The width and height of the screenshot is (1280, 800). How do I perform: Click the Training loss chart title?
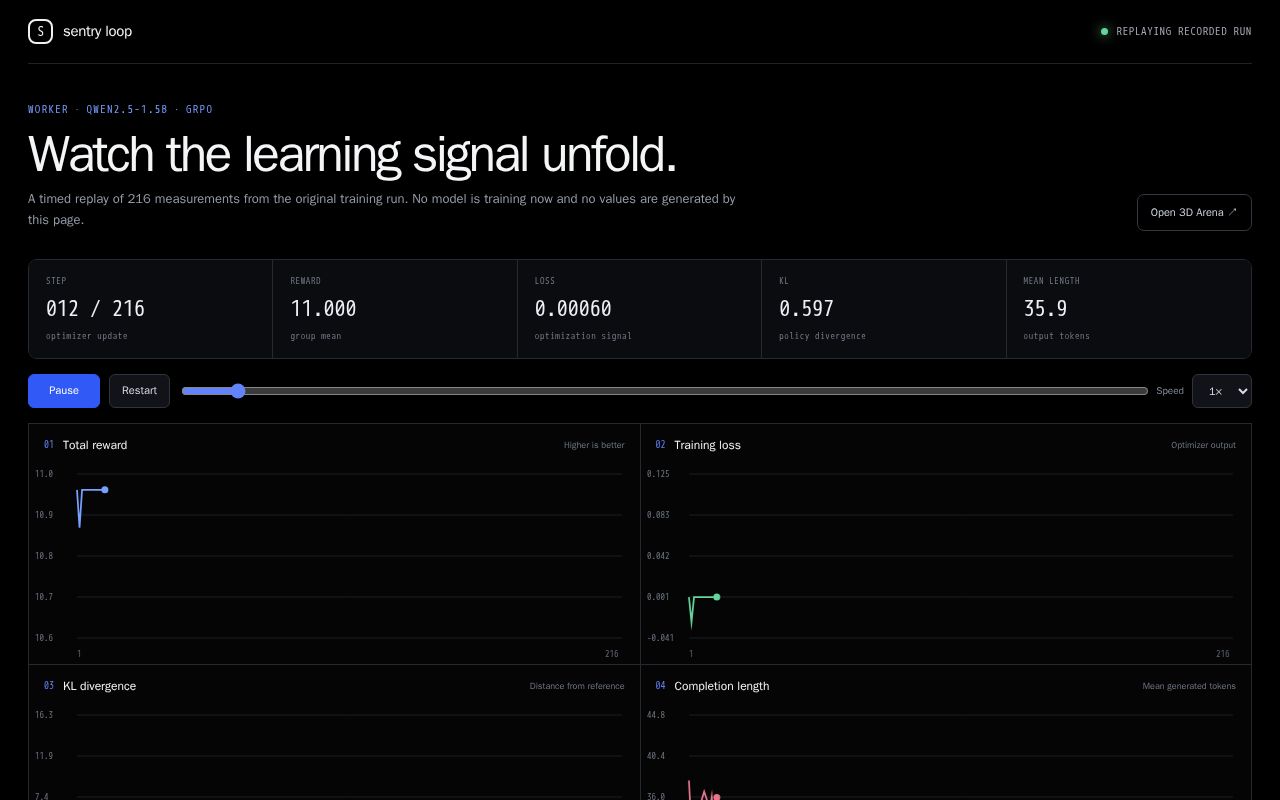coord(707,445)
